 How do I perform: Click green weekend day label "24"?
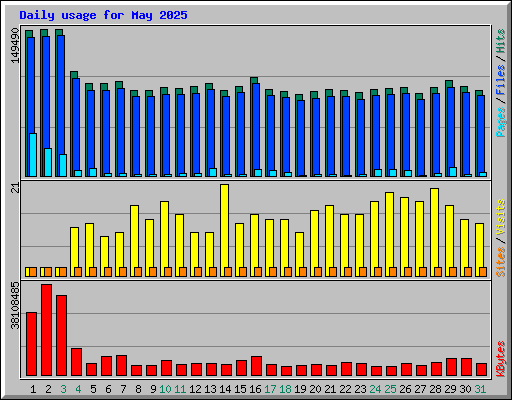click(x=375, y=389)
